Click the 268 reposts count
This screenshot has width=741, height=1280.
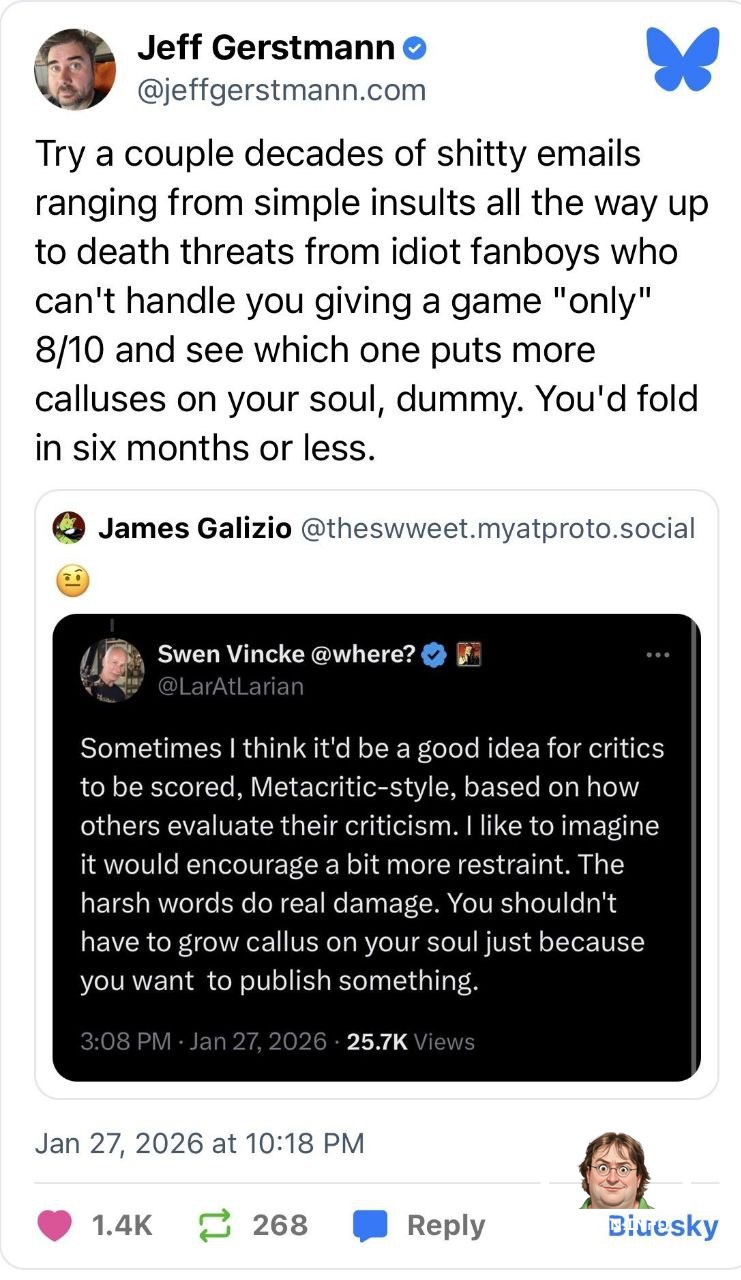click(x=281, y=1225)
